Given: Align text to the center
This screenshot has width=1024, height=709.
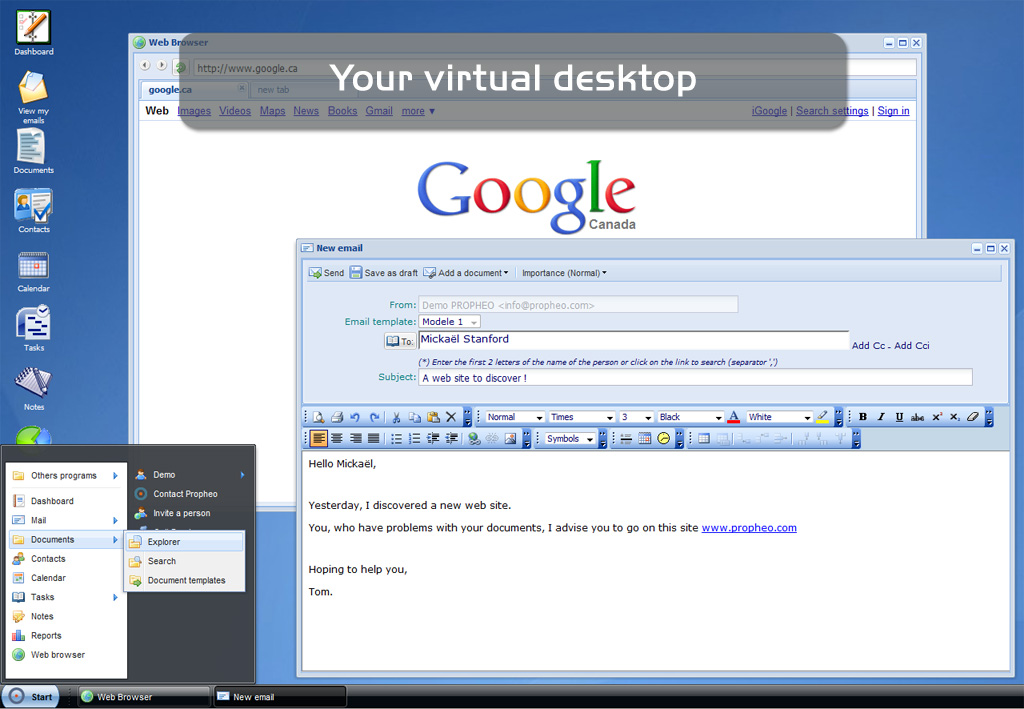Looking at the screenshot, I should click(x=337, y=439).
